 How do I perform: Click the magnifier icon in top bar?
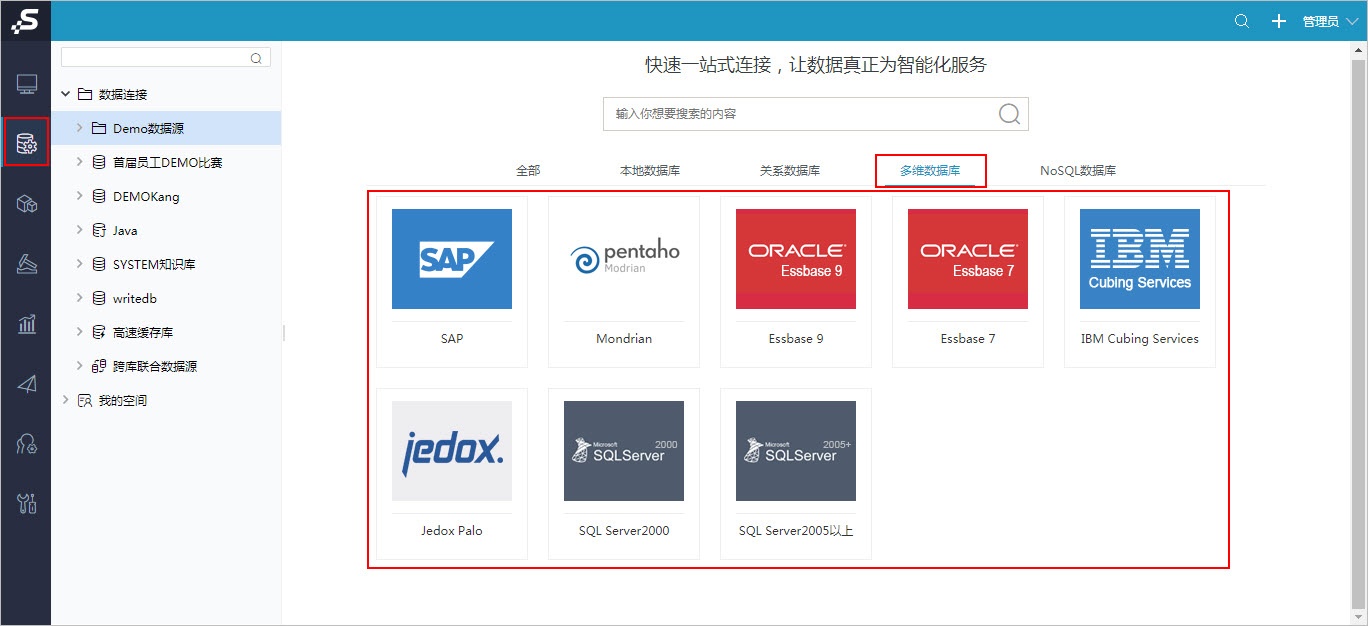tap(1242, 21)
